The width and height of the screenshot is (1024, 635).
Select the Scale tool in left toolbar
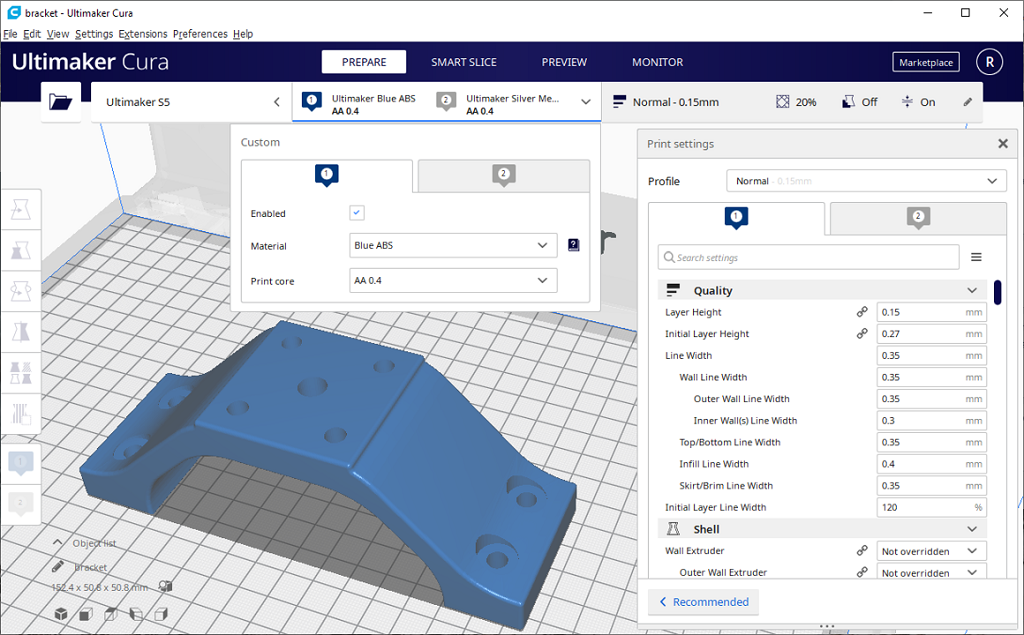pos(20,250)
